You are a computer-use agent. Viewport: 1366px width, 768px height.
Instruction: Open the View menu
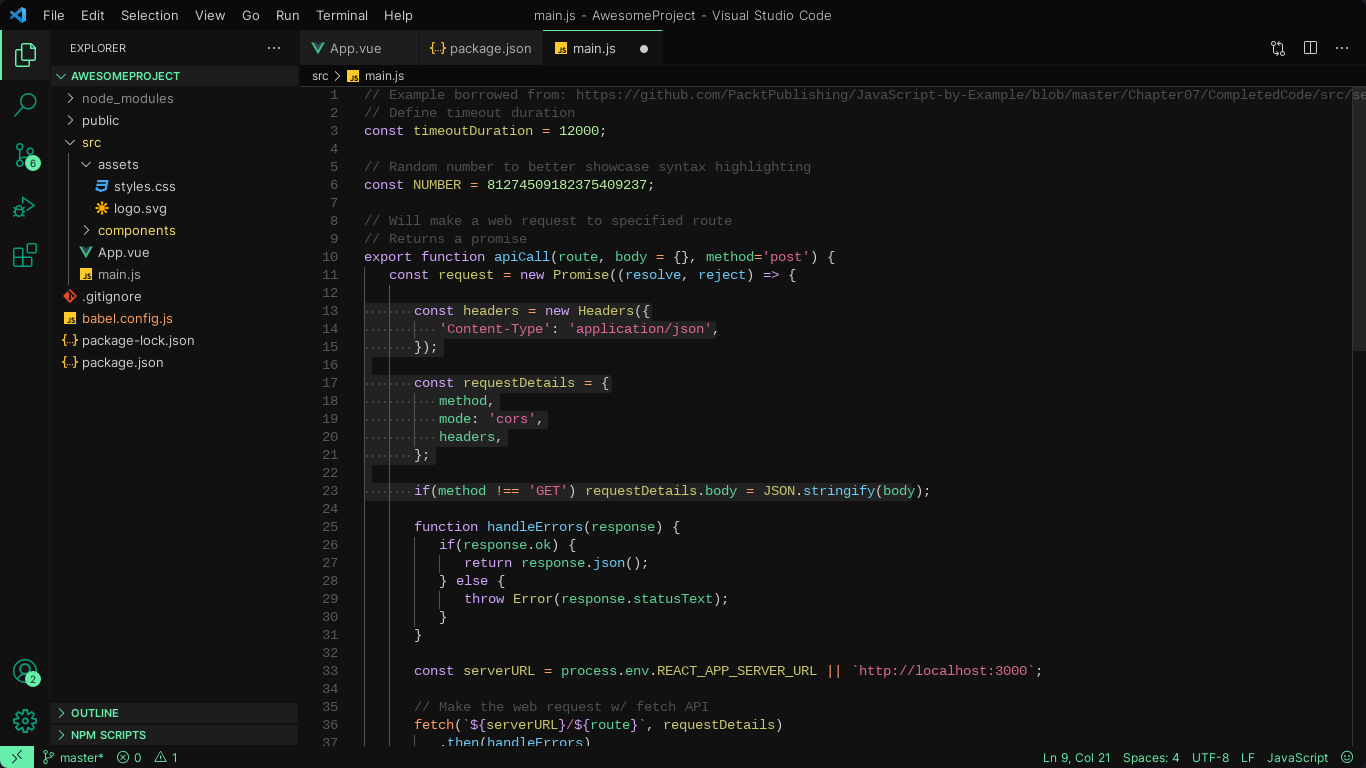210,15
